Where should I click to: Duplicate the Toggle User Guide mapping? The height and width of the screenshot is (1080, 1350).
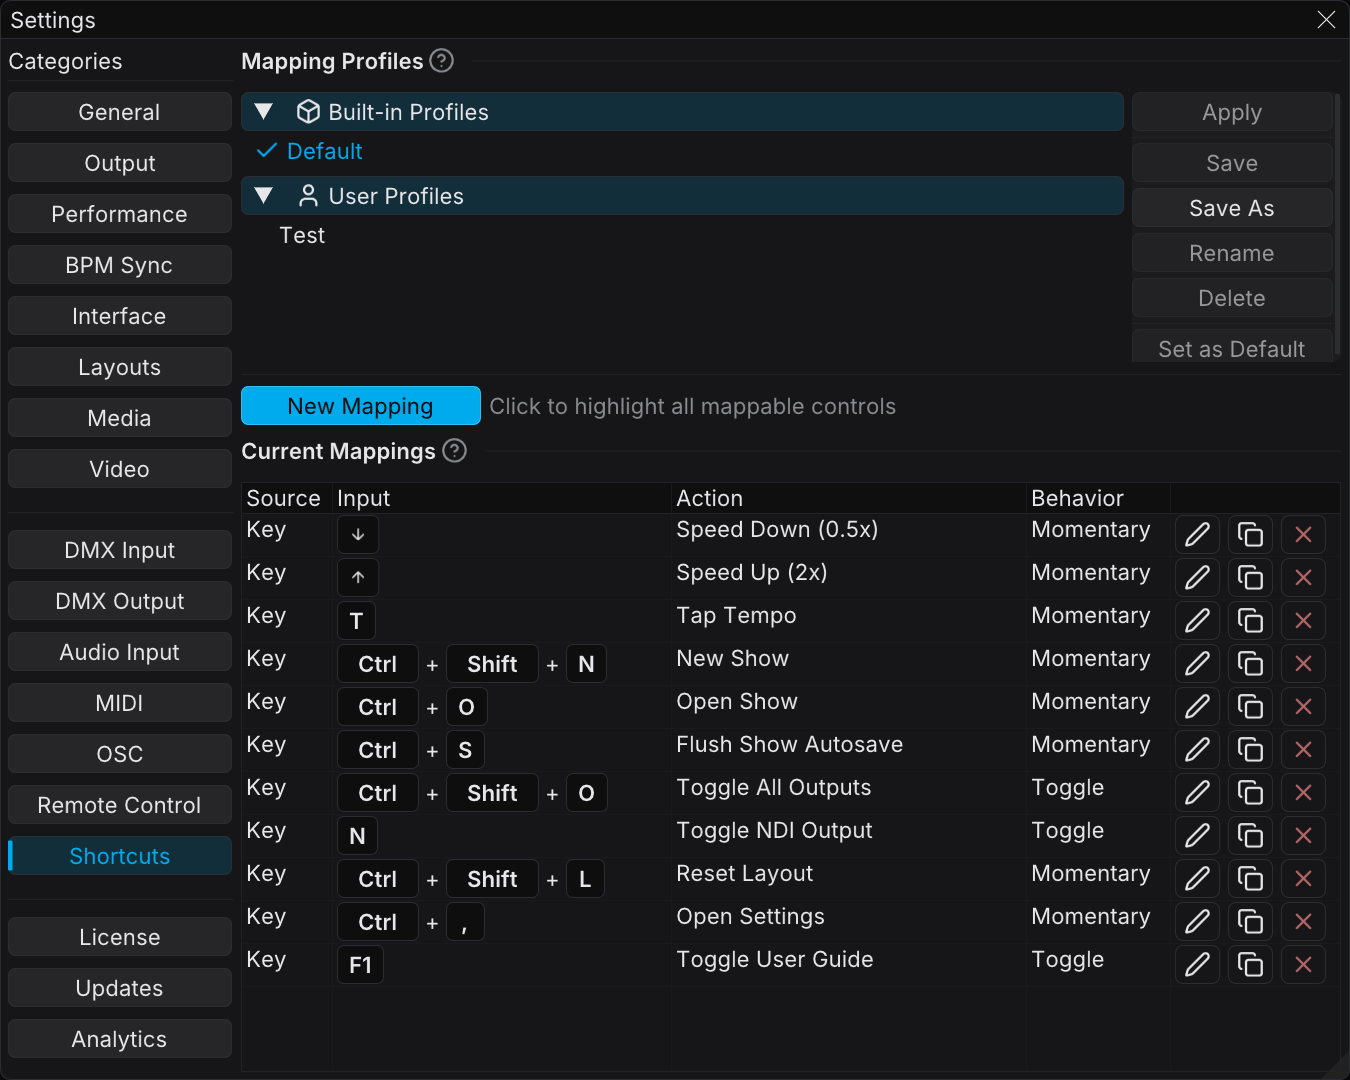coord(1250,965)
